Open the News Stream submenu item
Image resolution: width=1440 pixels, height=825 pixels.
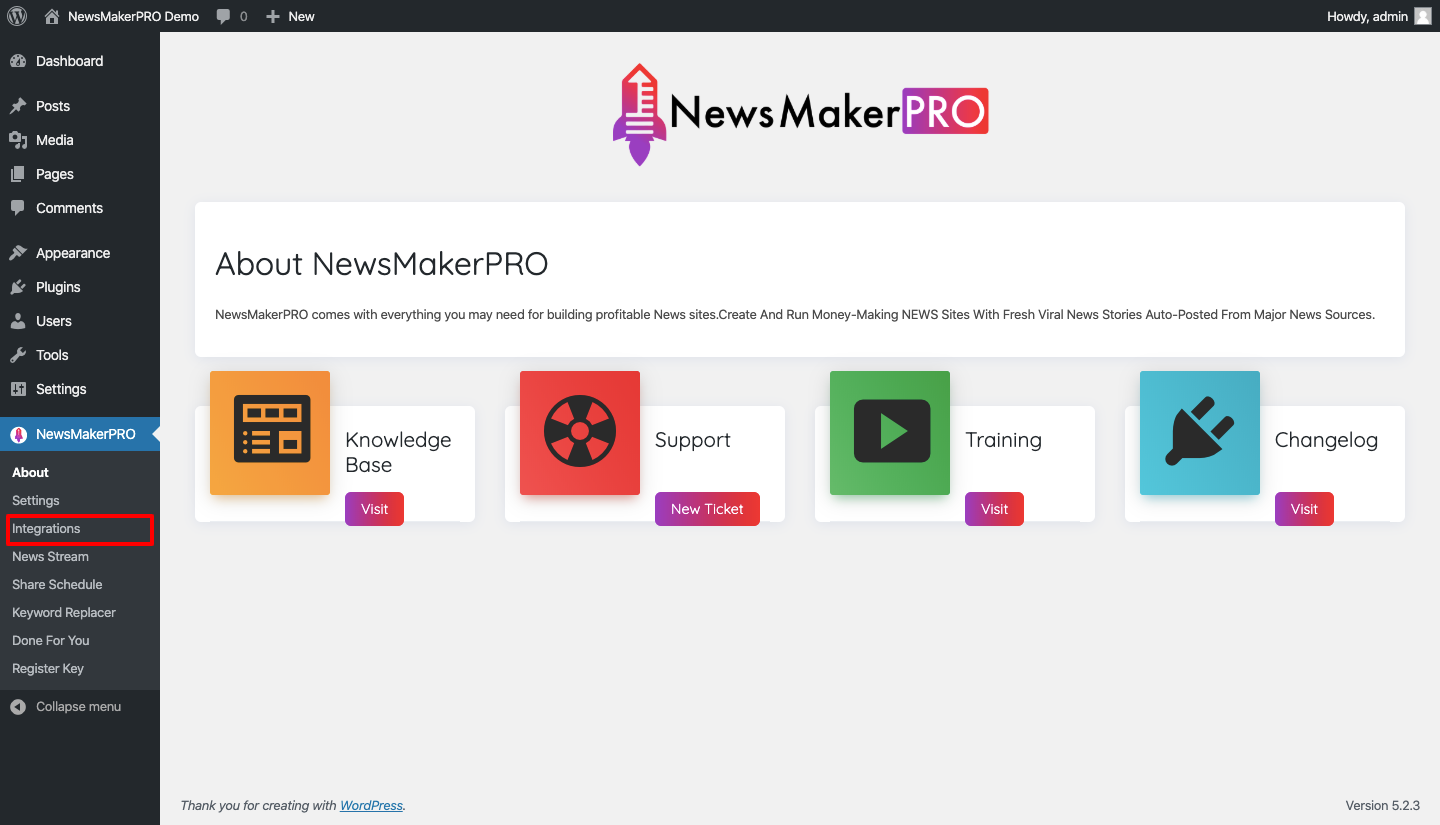click(80, 556)
